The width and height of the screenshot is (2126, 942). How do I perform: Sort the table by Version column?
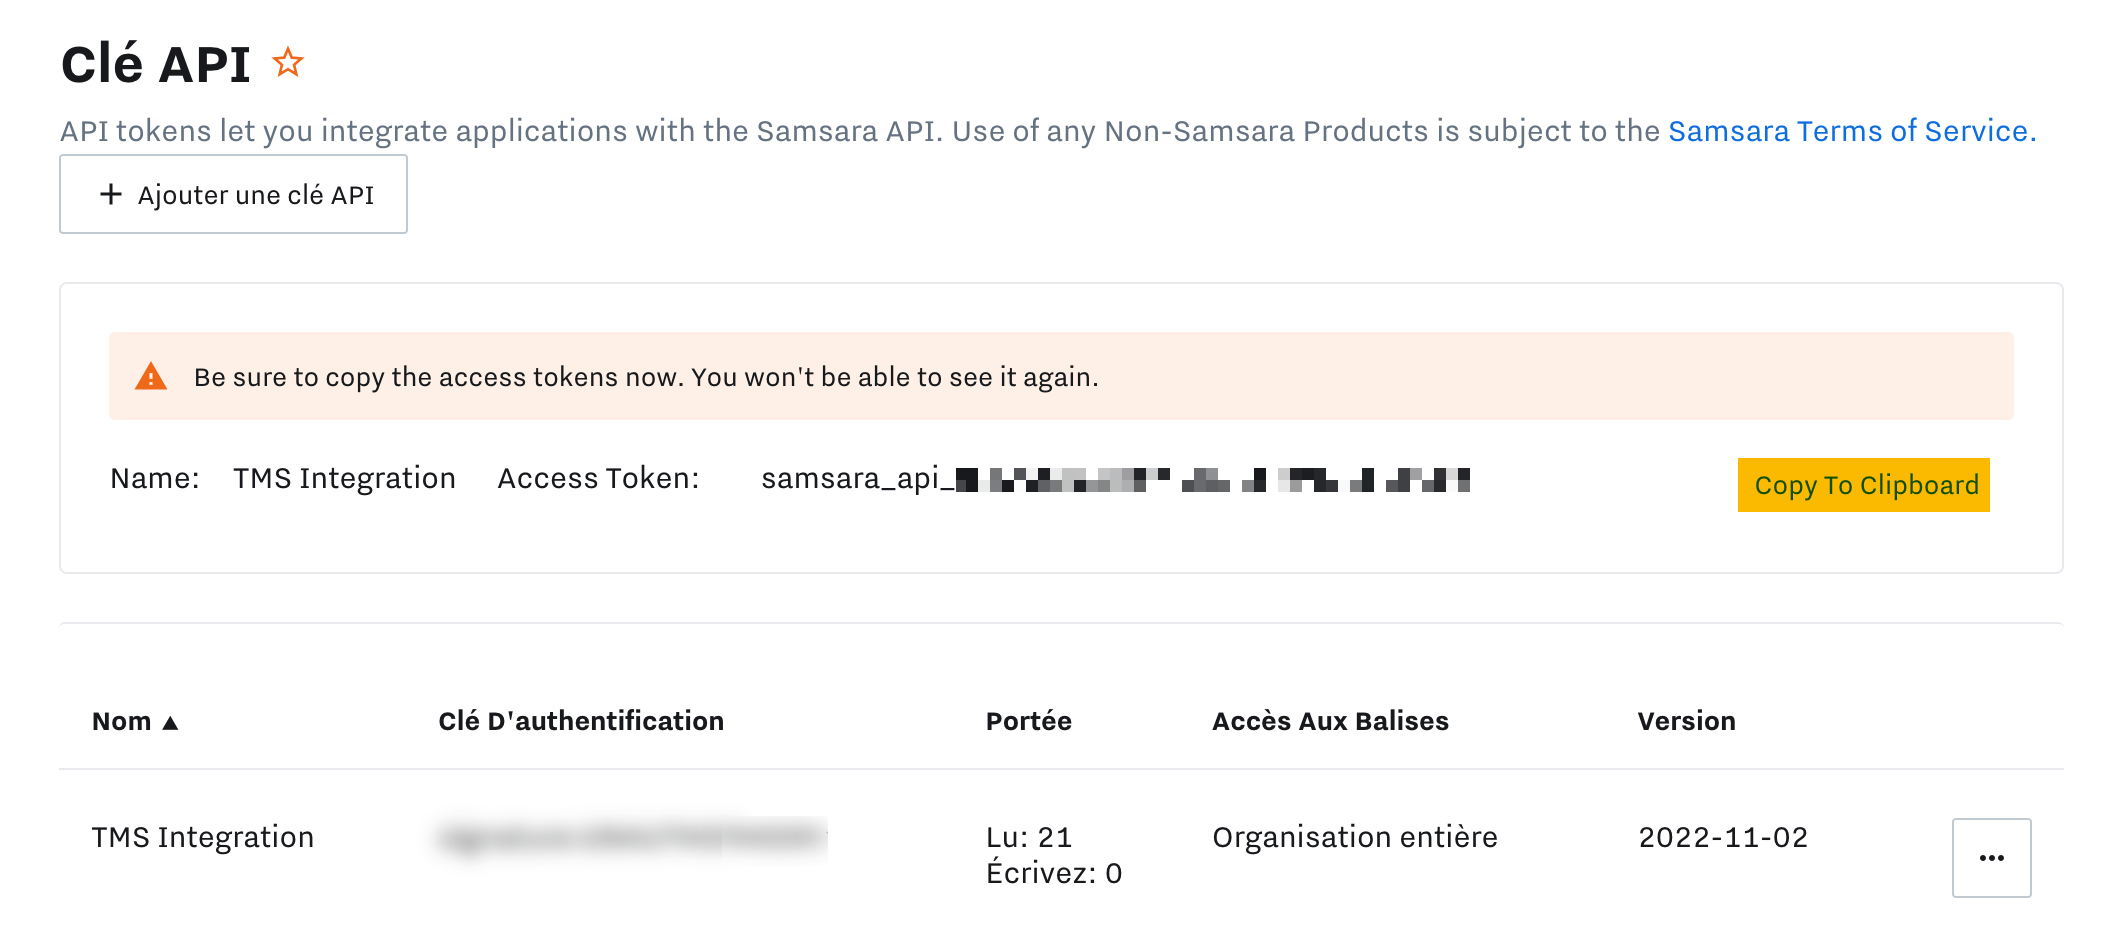pyautogui.click(x=1686, y=720)
